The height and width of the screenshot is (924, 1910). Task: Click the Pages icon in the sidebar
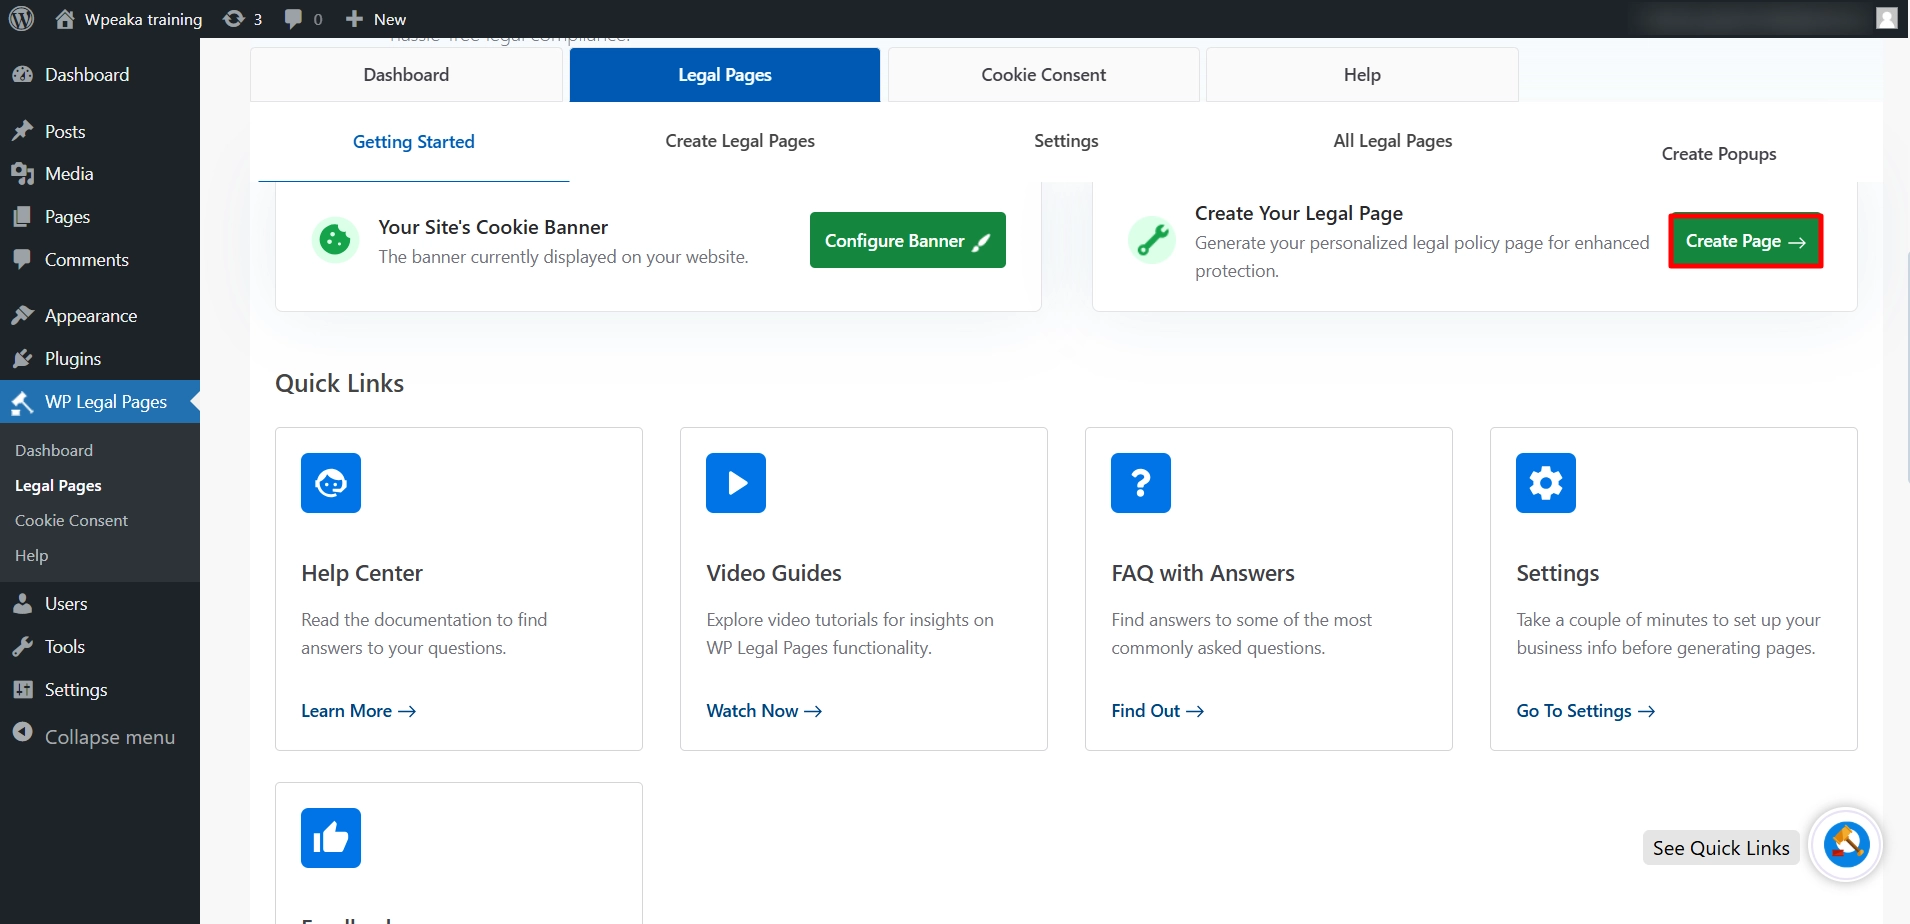pyautogui.click(x=22, y=217)
